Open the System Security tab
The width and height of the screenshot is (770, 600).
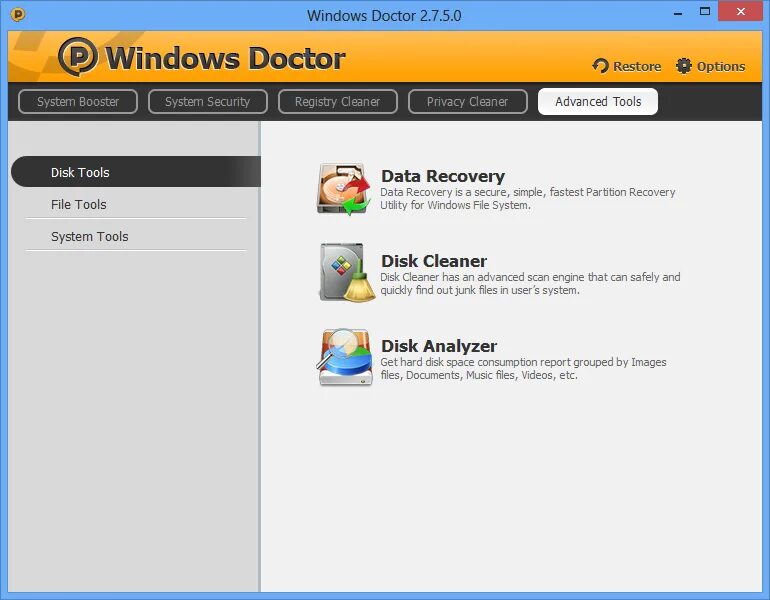208,102
